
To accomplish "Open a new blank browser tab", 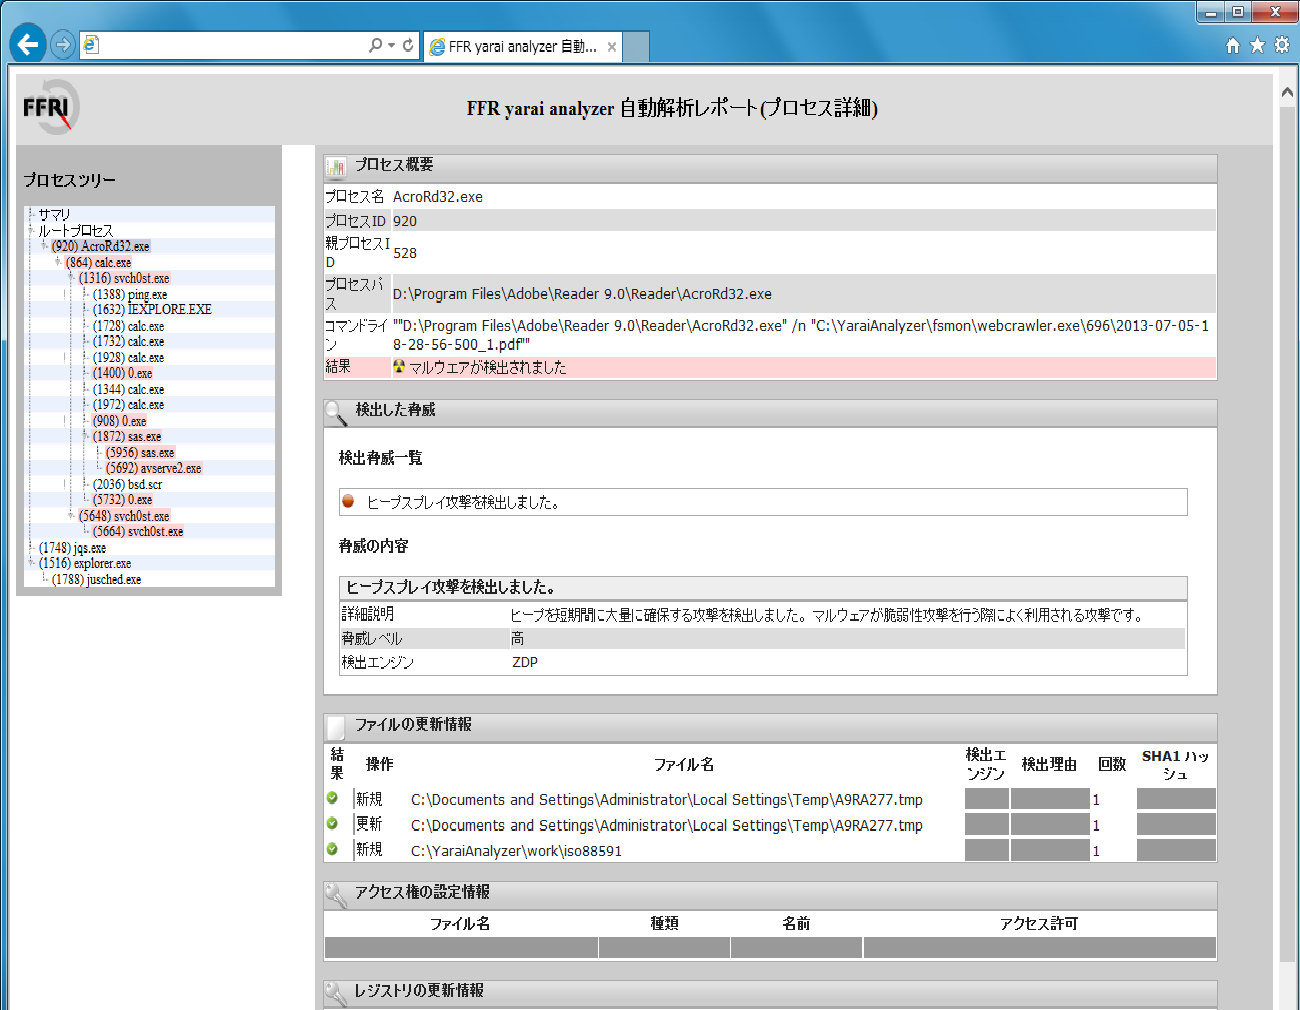I will pyautogui.click(x=636, y=47).
